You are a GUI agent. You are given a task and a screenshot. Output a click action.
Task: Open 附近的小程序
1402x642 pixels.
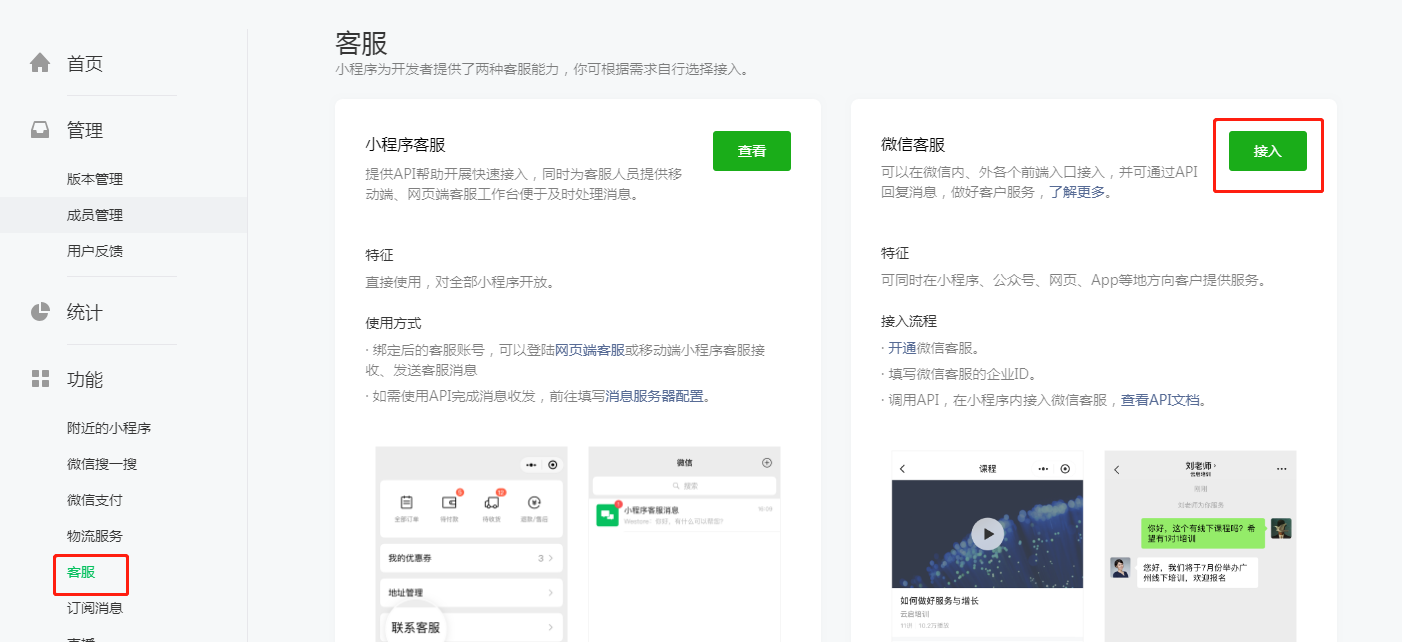click(x=109, y=428)
